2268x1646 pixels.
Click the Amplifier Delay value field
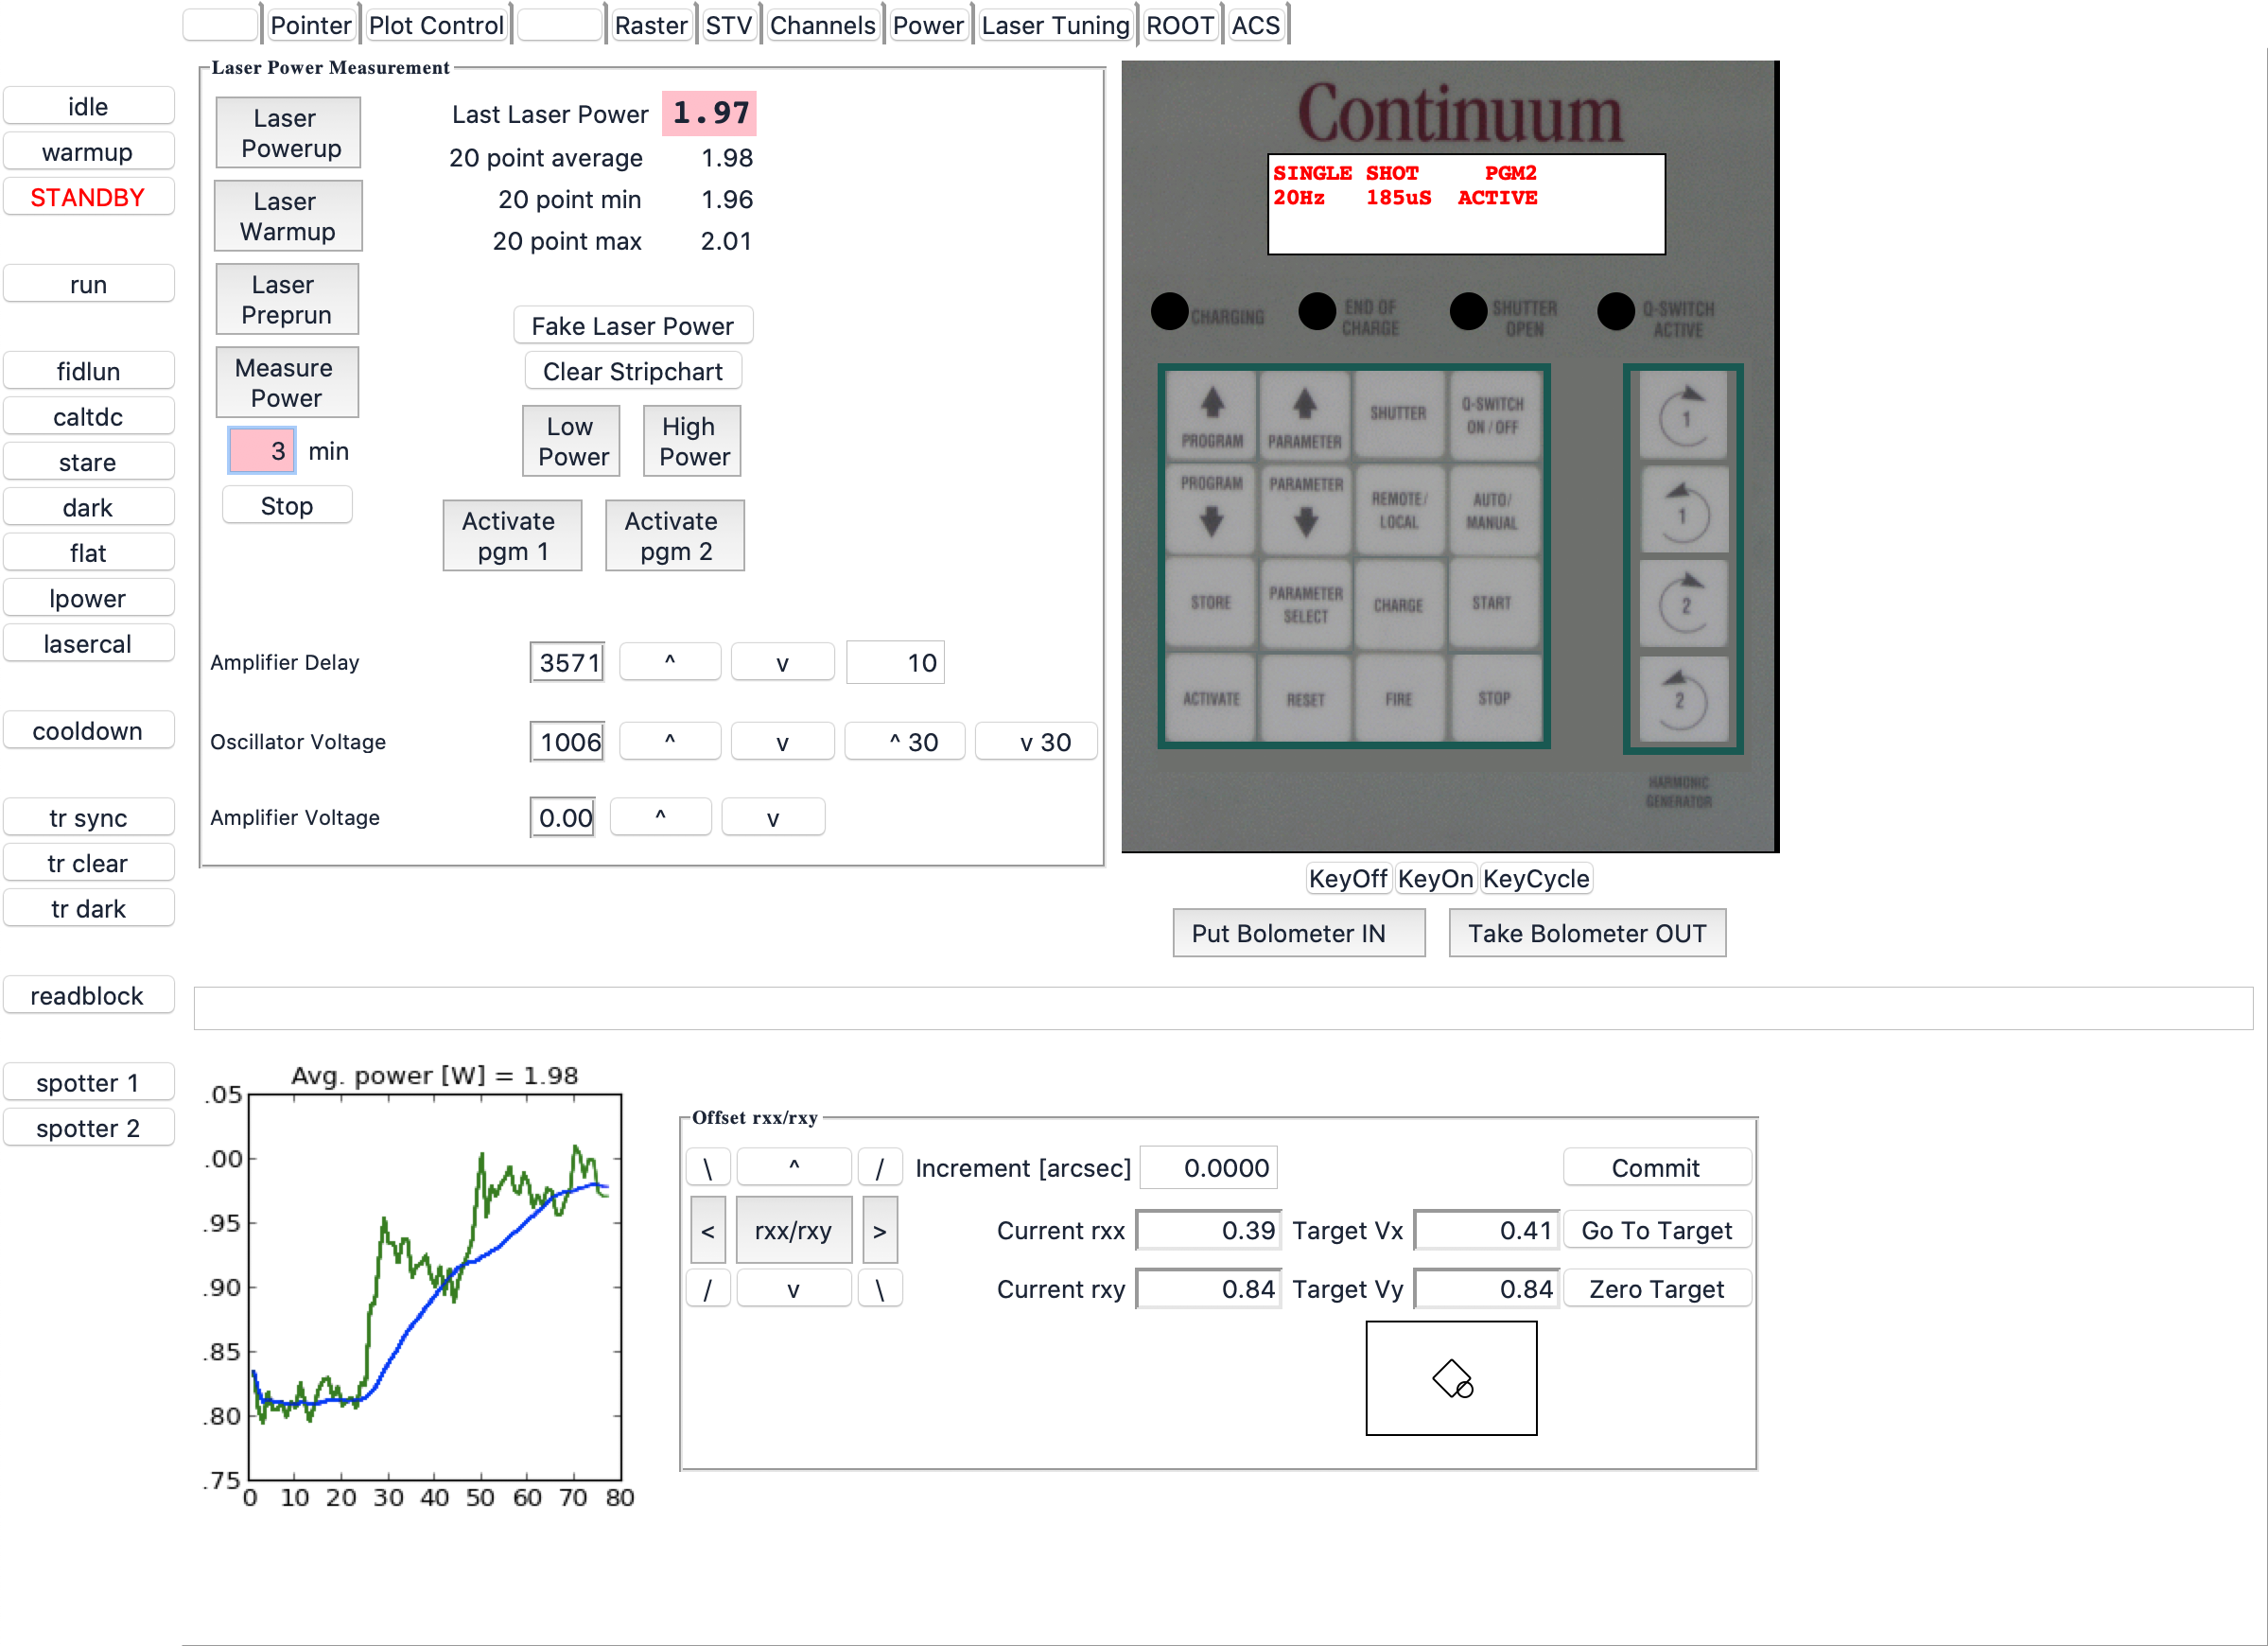pos(567,662)
